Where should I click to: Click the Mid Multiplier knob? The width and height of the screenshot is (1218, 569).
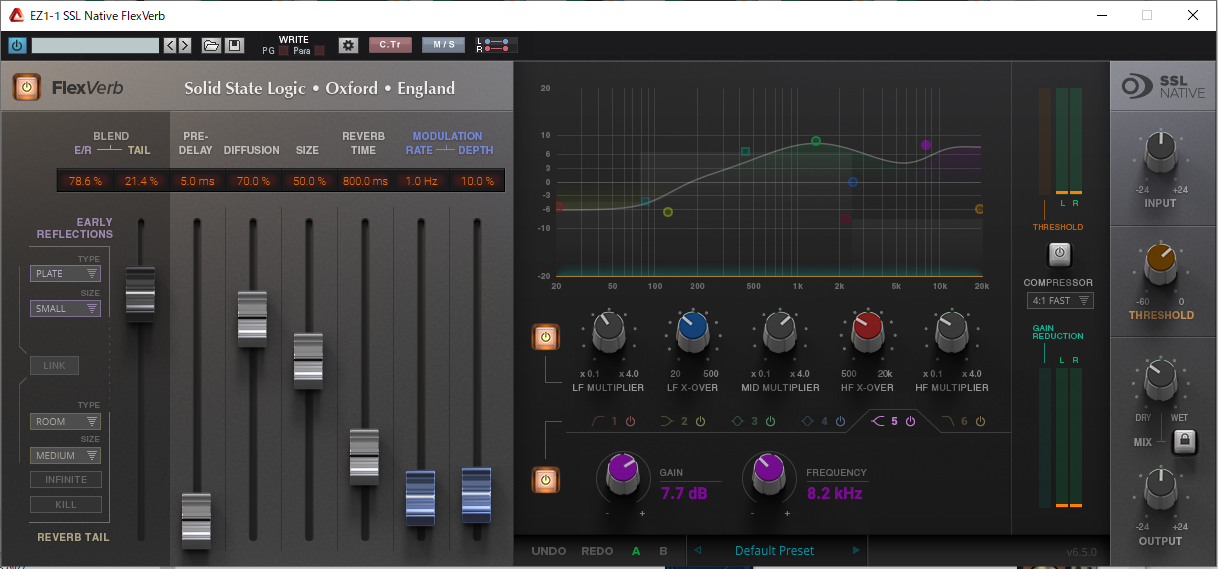point(779,333)
